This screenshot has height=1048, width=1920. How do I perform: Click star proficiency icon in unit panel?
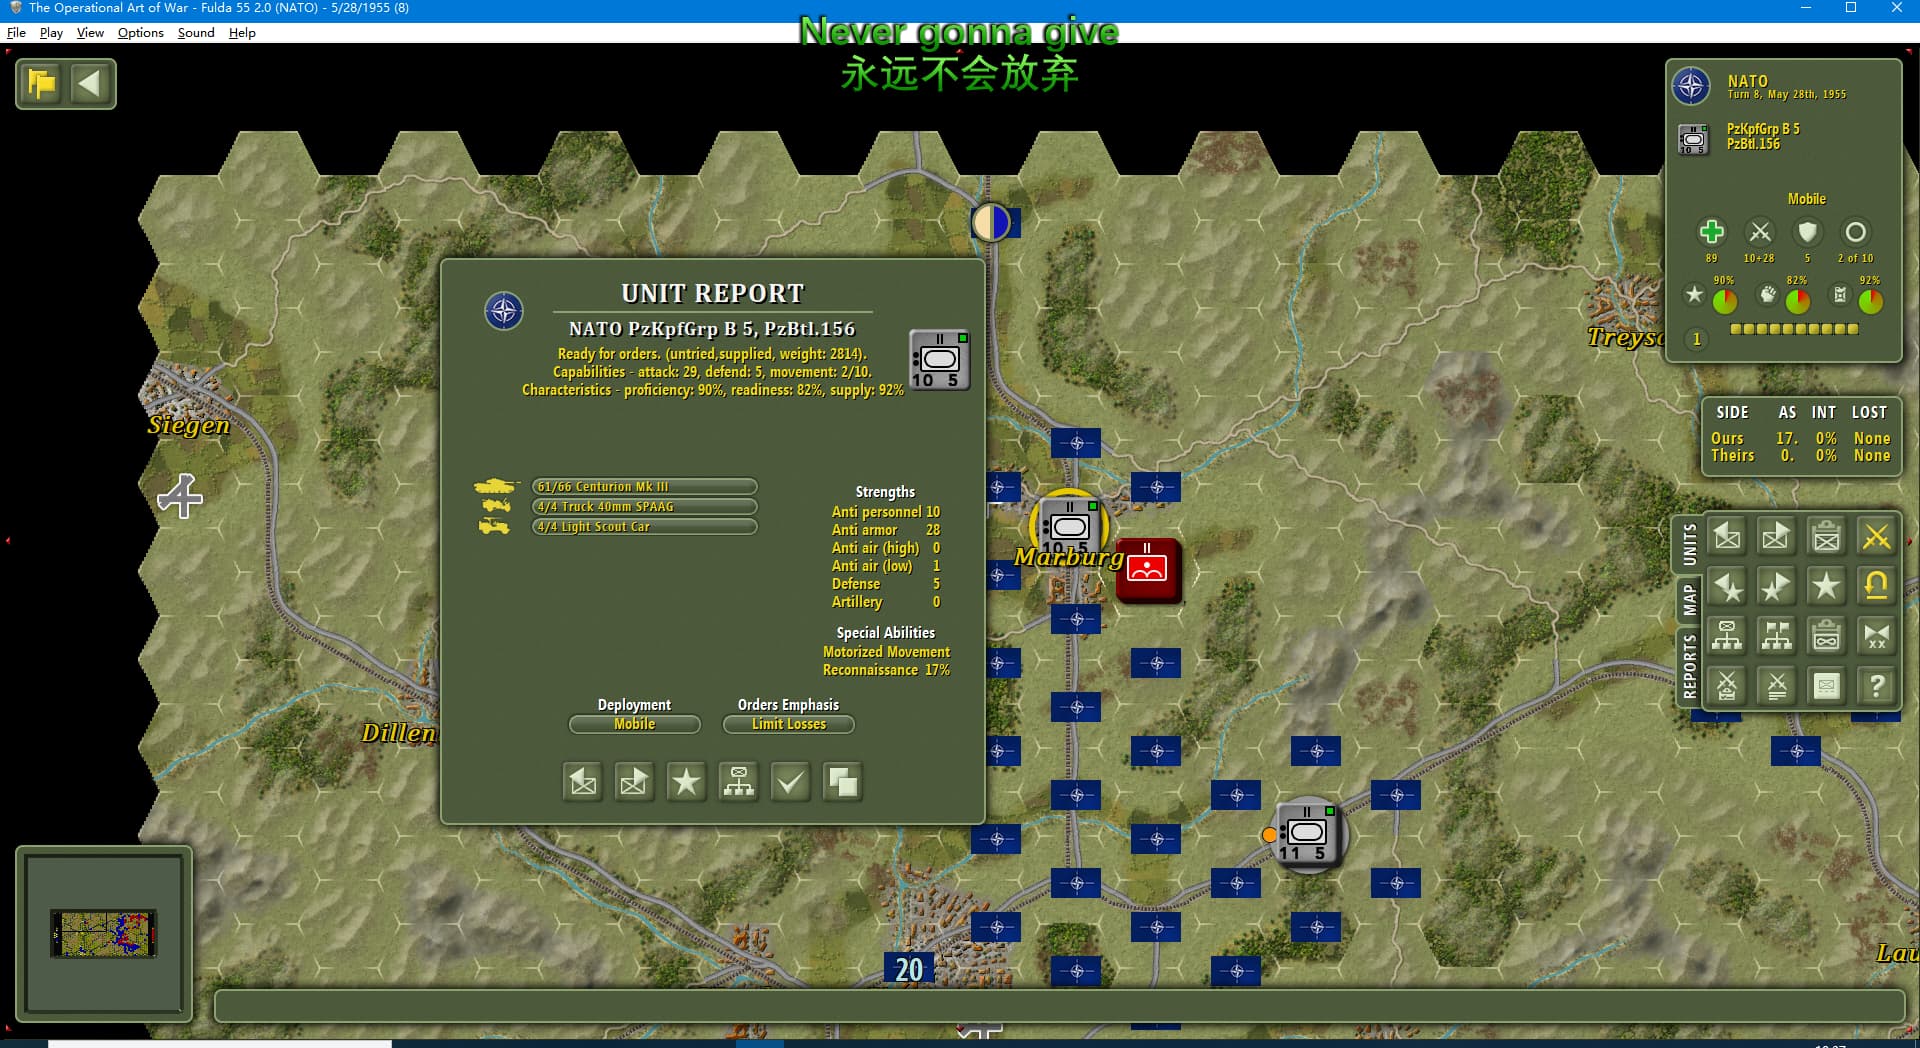[1694, 294]
